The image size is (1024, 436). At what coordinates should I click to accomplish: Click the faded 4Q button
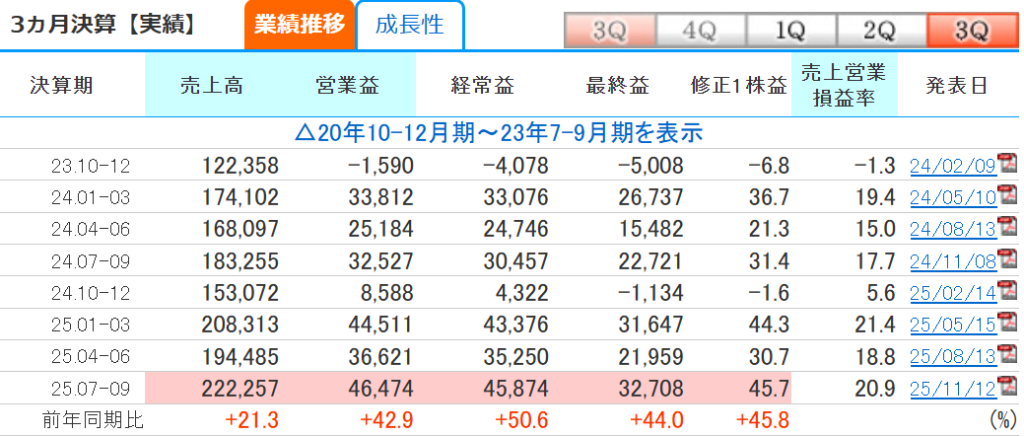point(700,30)
